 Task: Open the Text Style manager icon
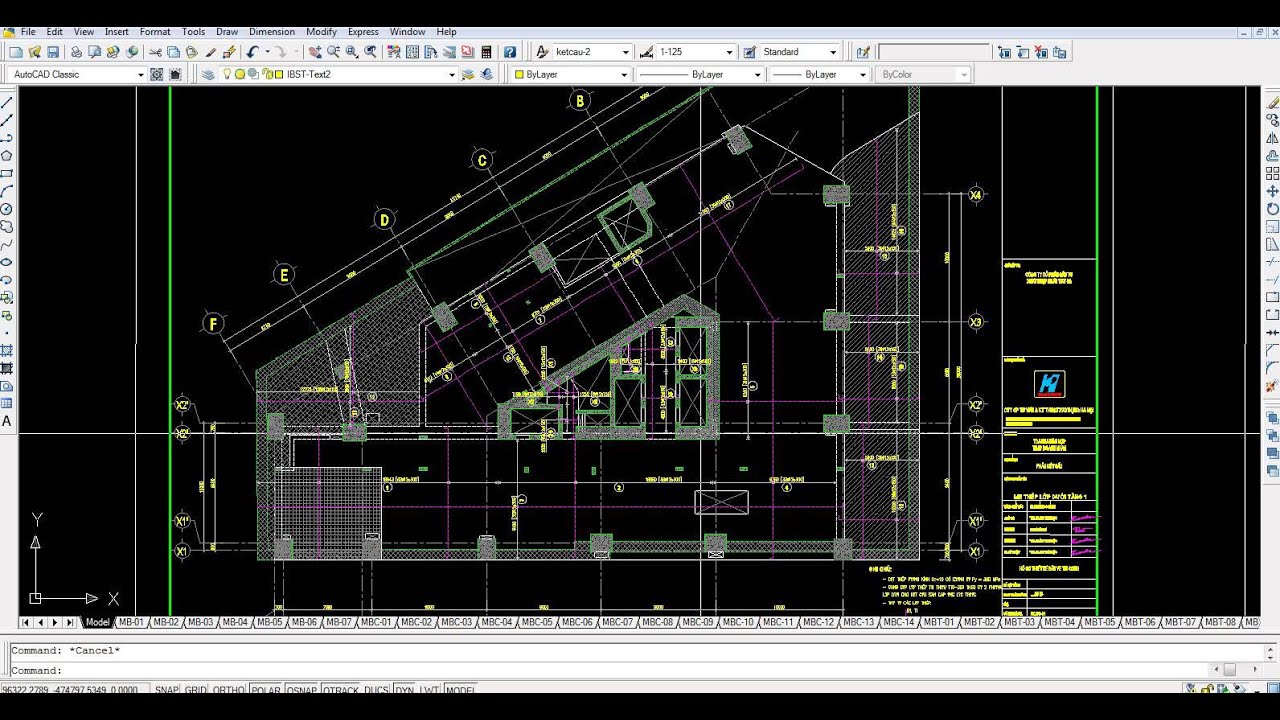click(543, 52)
